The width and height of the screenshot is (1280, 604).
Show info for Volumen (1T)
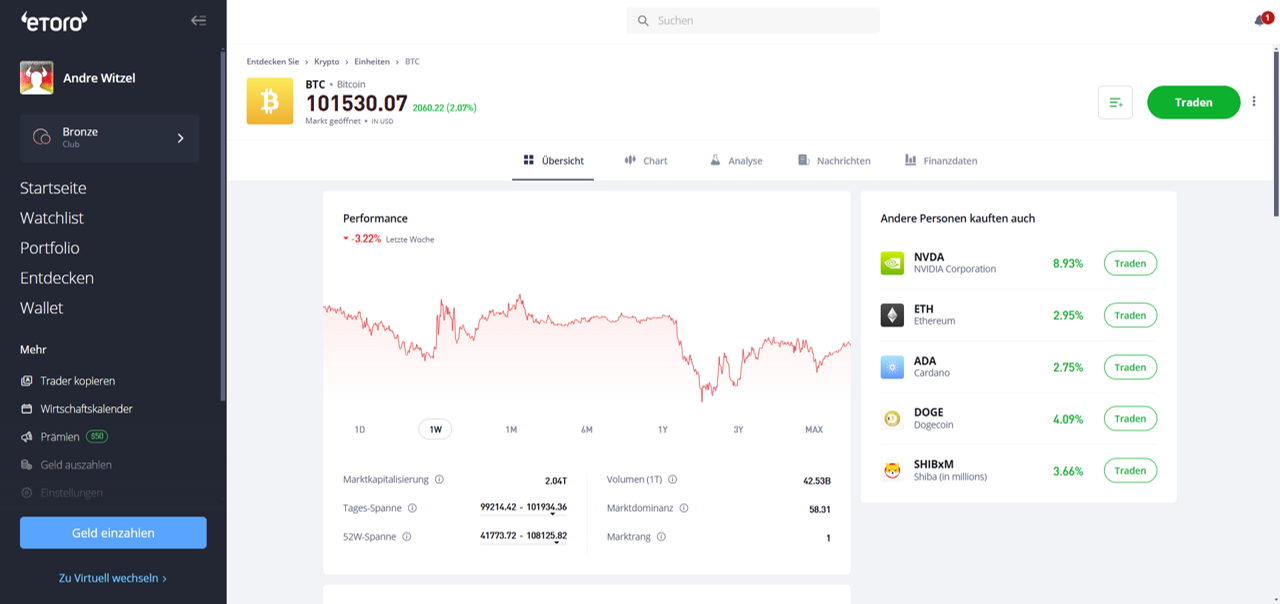(x=672, y=480)
